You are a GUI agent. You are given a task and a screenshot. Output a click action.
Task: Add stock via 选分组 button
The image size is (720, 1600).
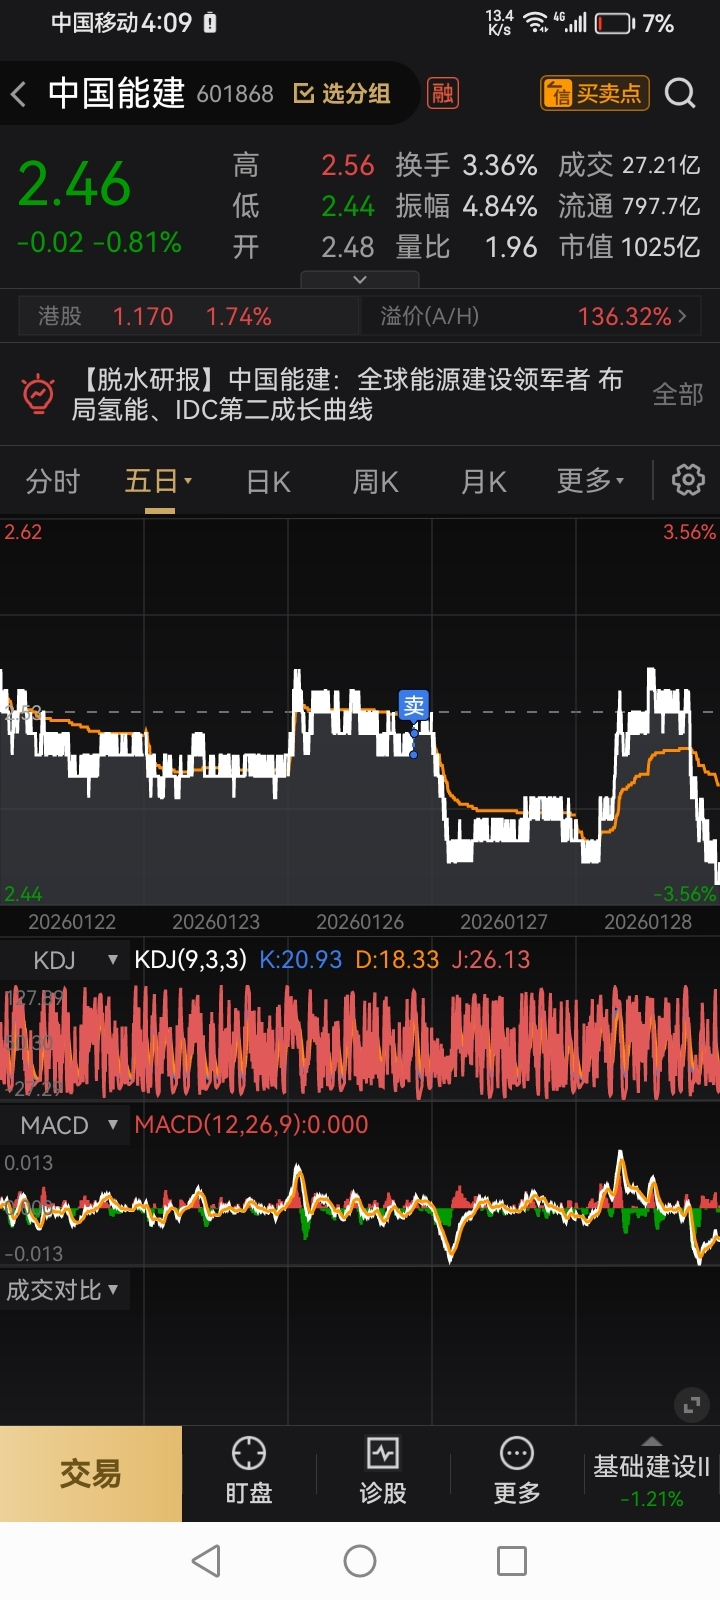pyautogui.click(x=342, y=94)
